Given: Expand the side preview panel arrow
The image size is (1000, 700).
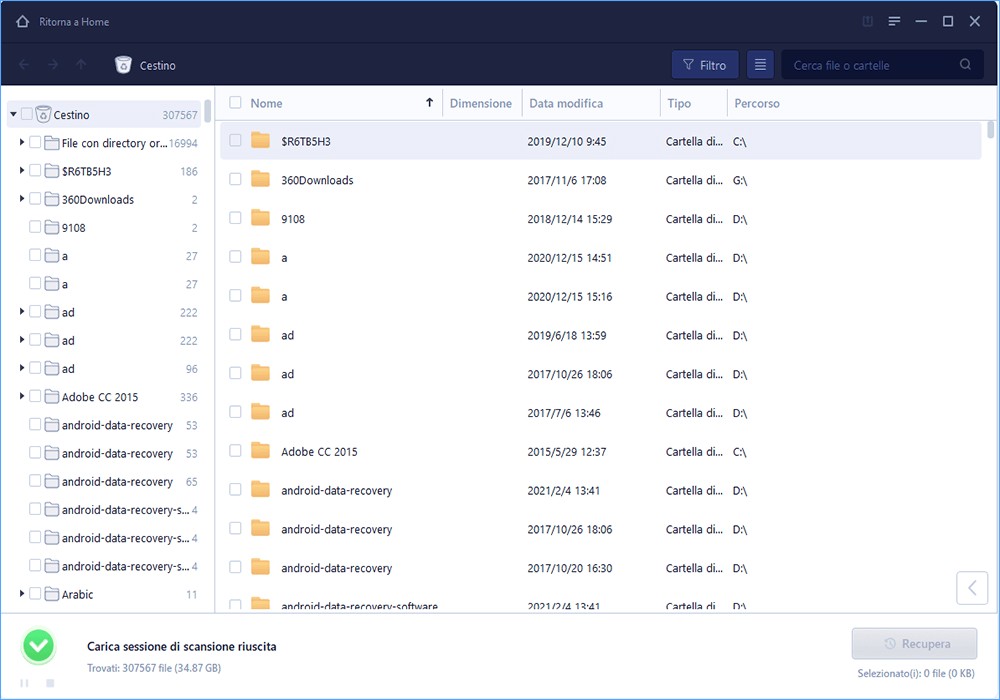Looking at the screenshot, I should tap(972, 588).
